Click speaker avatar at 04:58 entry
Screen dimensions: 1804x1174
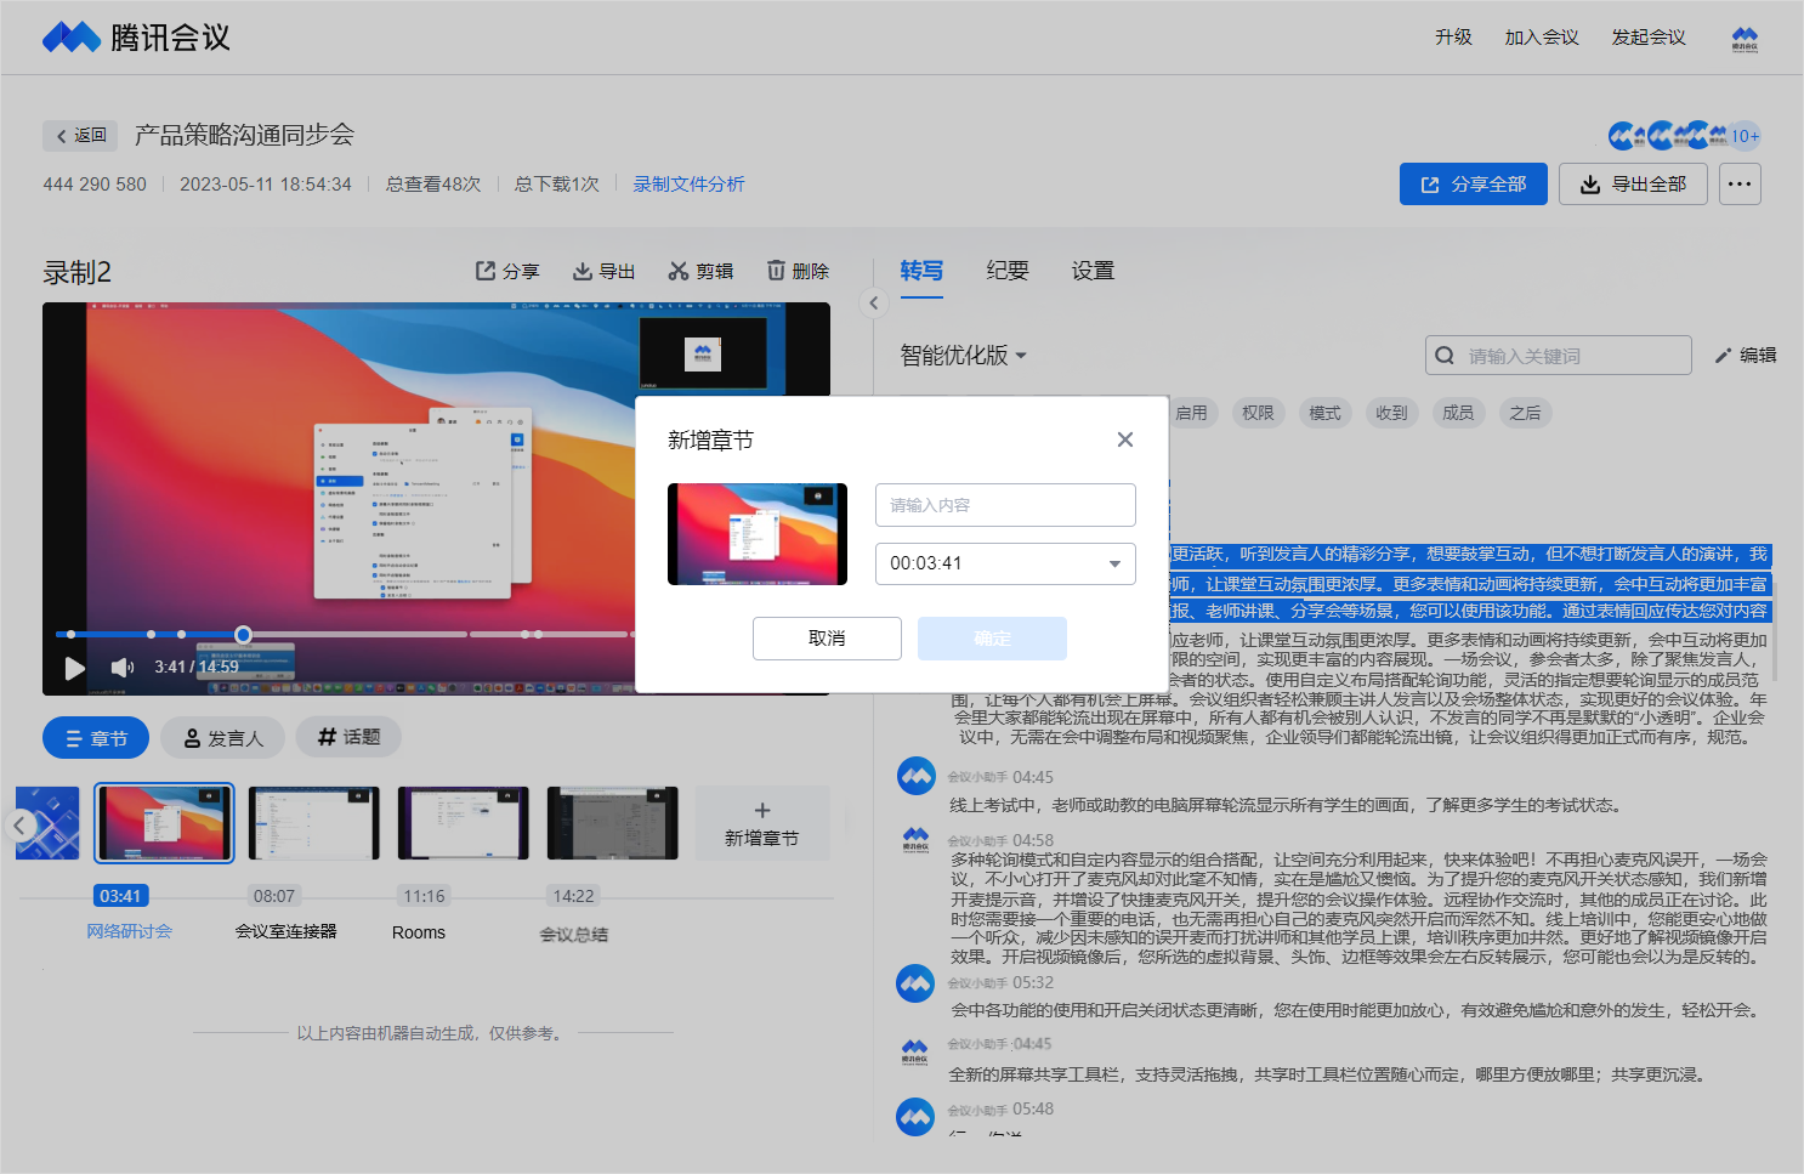click(916, 839)
